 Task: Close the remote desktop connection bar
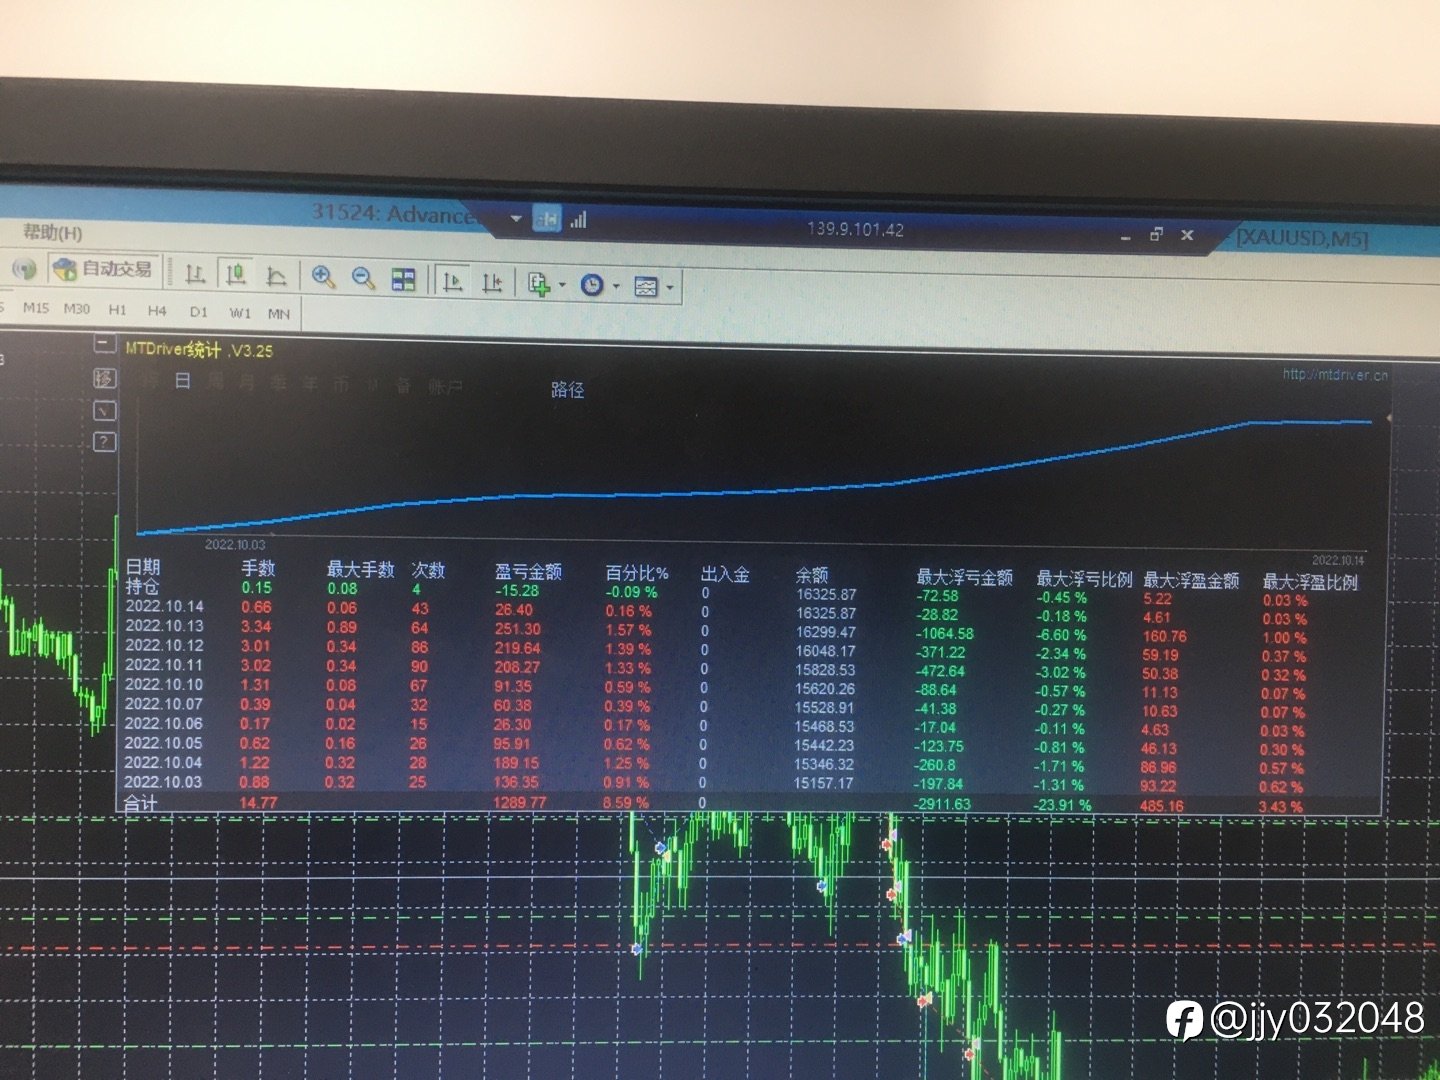coord(1187,235)
